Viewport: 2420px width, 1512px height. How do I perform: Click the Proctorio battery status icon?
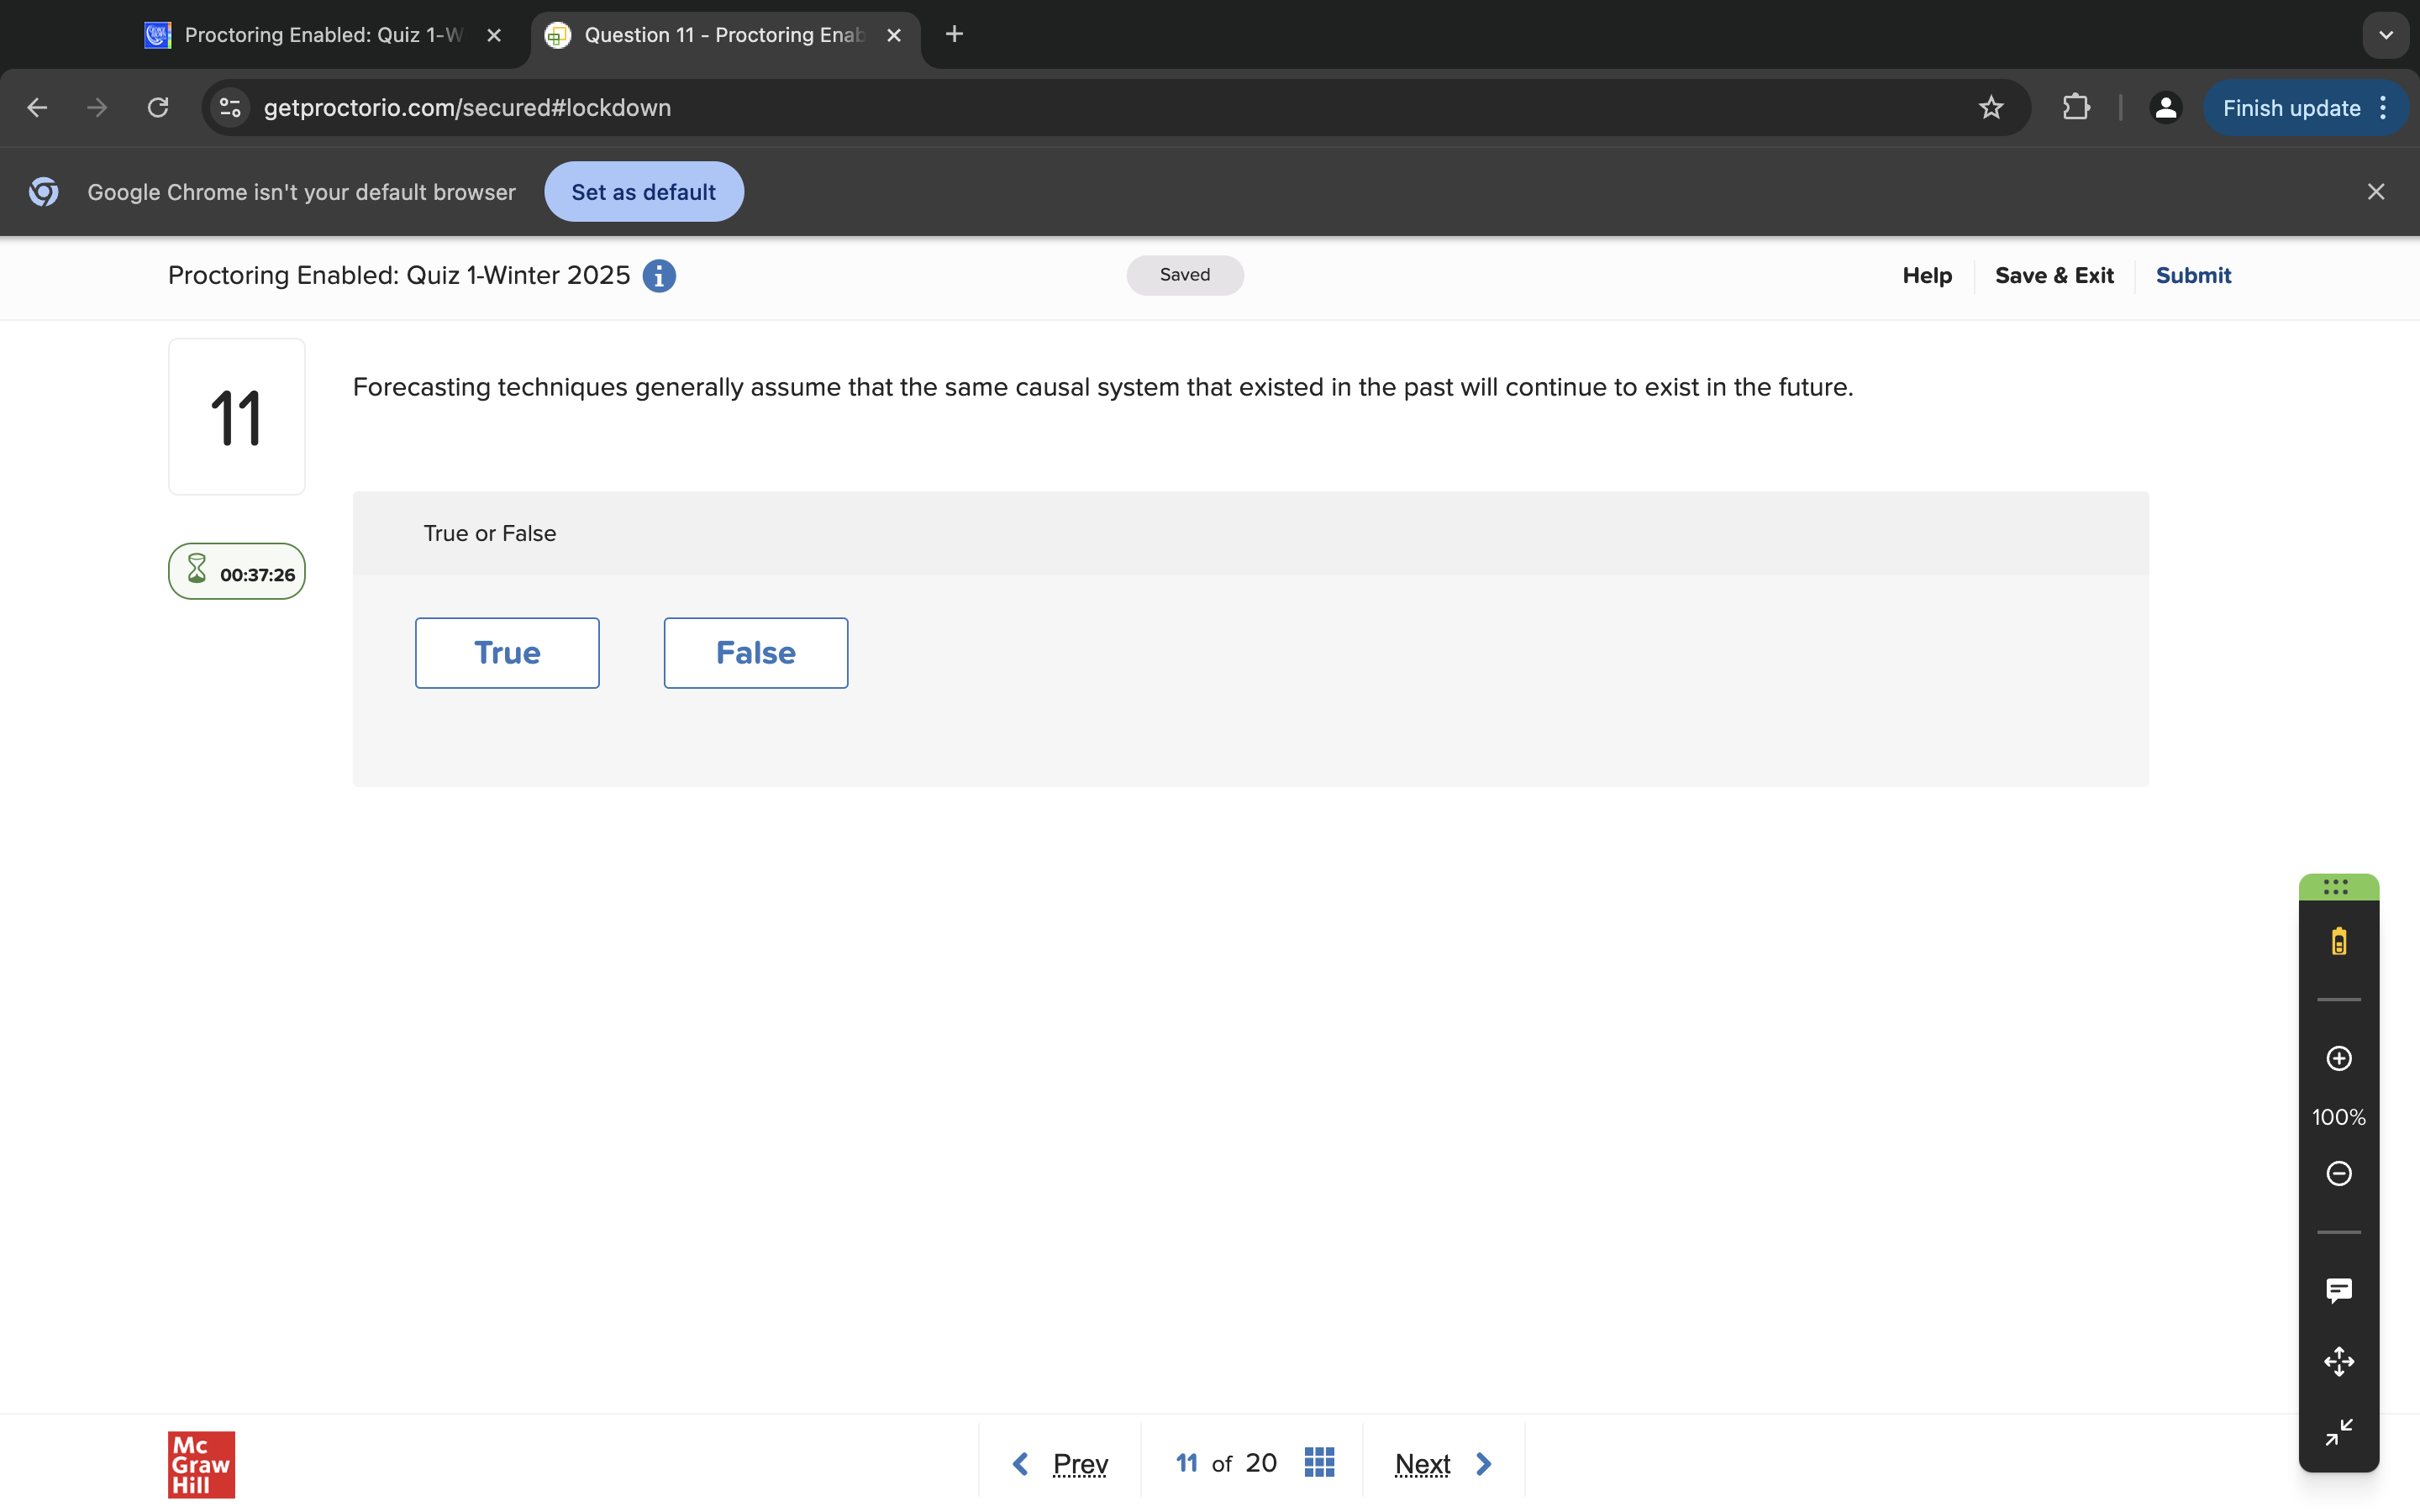[x=2338, y=941]
